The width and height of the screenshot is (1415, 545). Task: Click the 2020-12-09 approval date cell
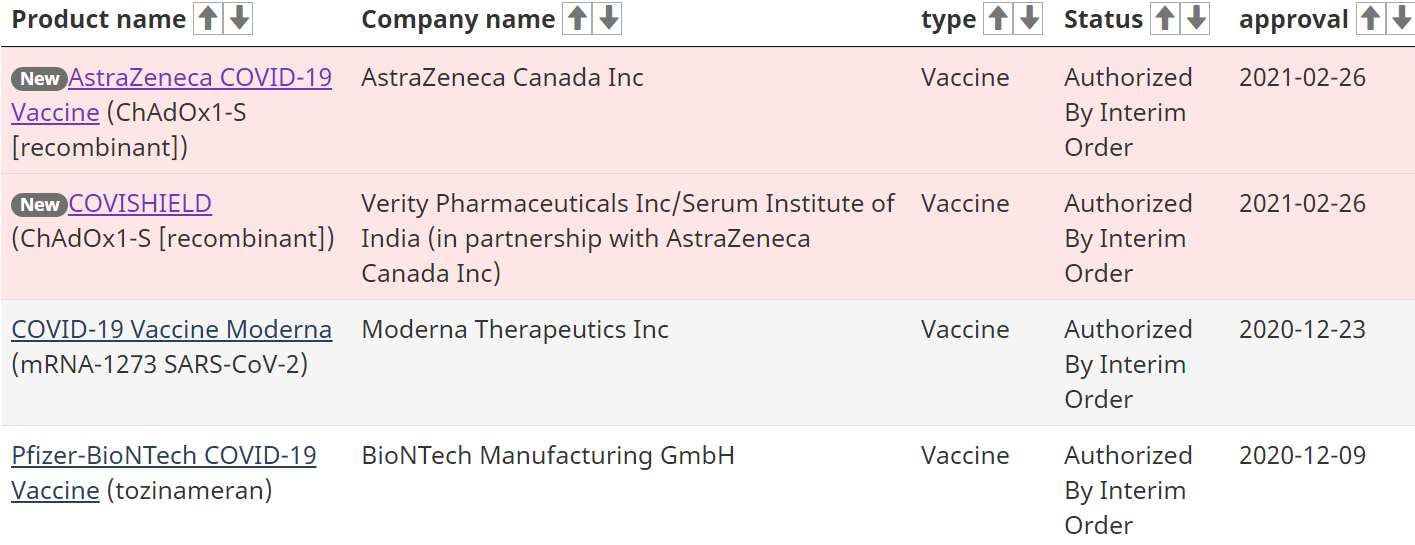1302,456
